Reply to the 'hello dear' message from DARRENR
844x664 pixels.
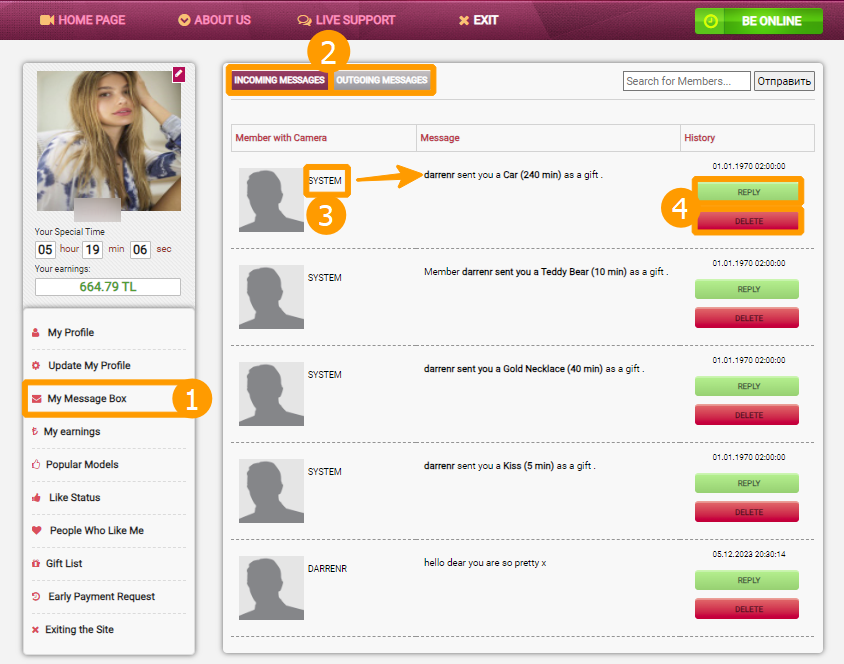748,580
